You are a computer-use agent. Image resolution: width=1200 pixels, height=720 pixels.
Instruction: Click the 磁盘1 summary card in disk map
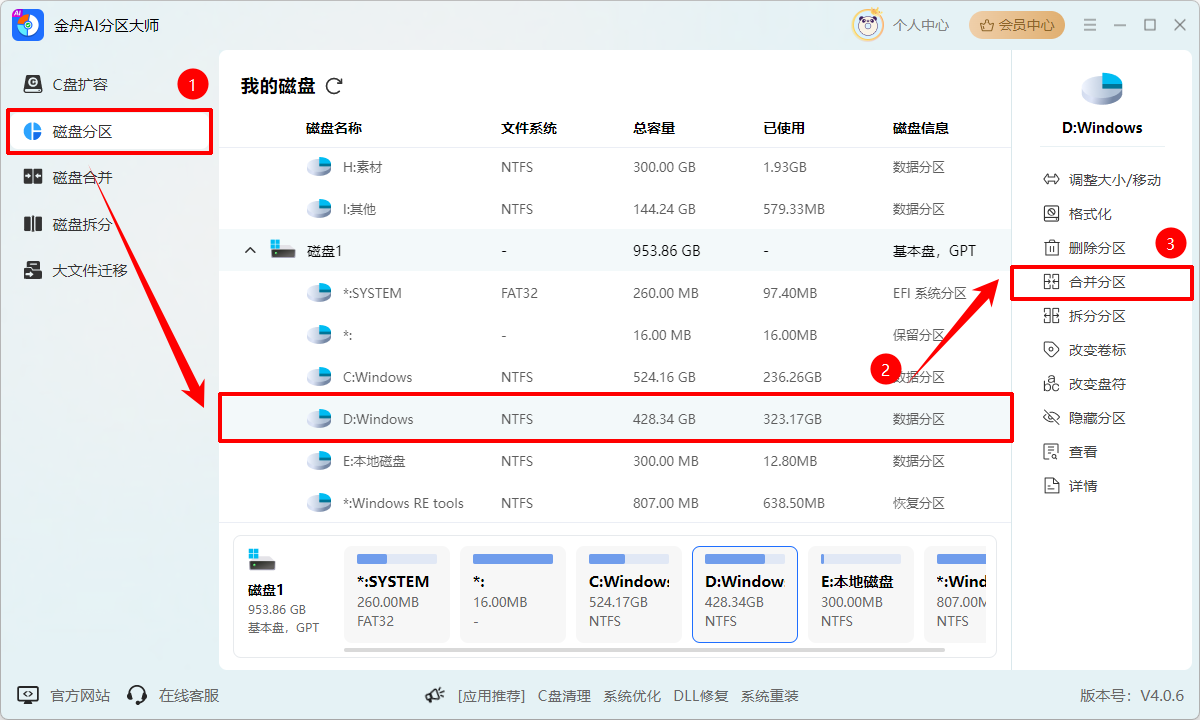pos(284,594)
